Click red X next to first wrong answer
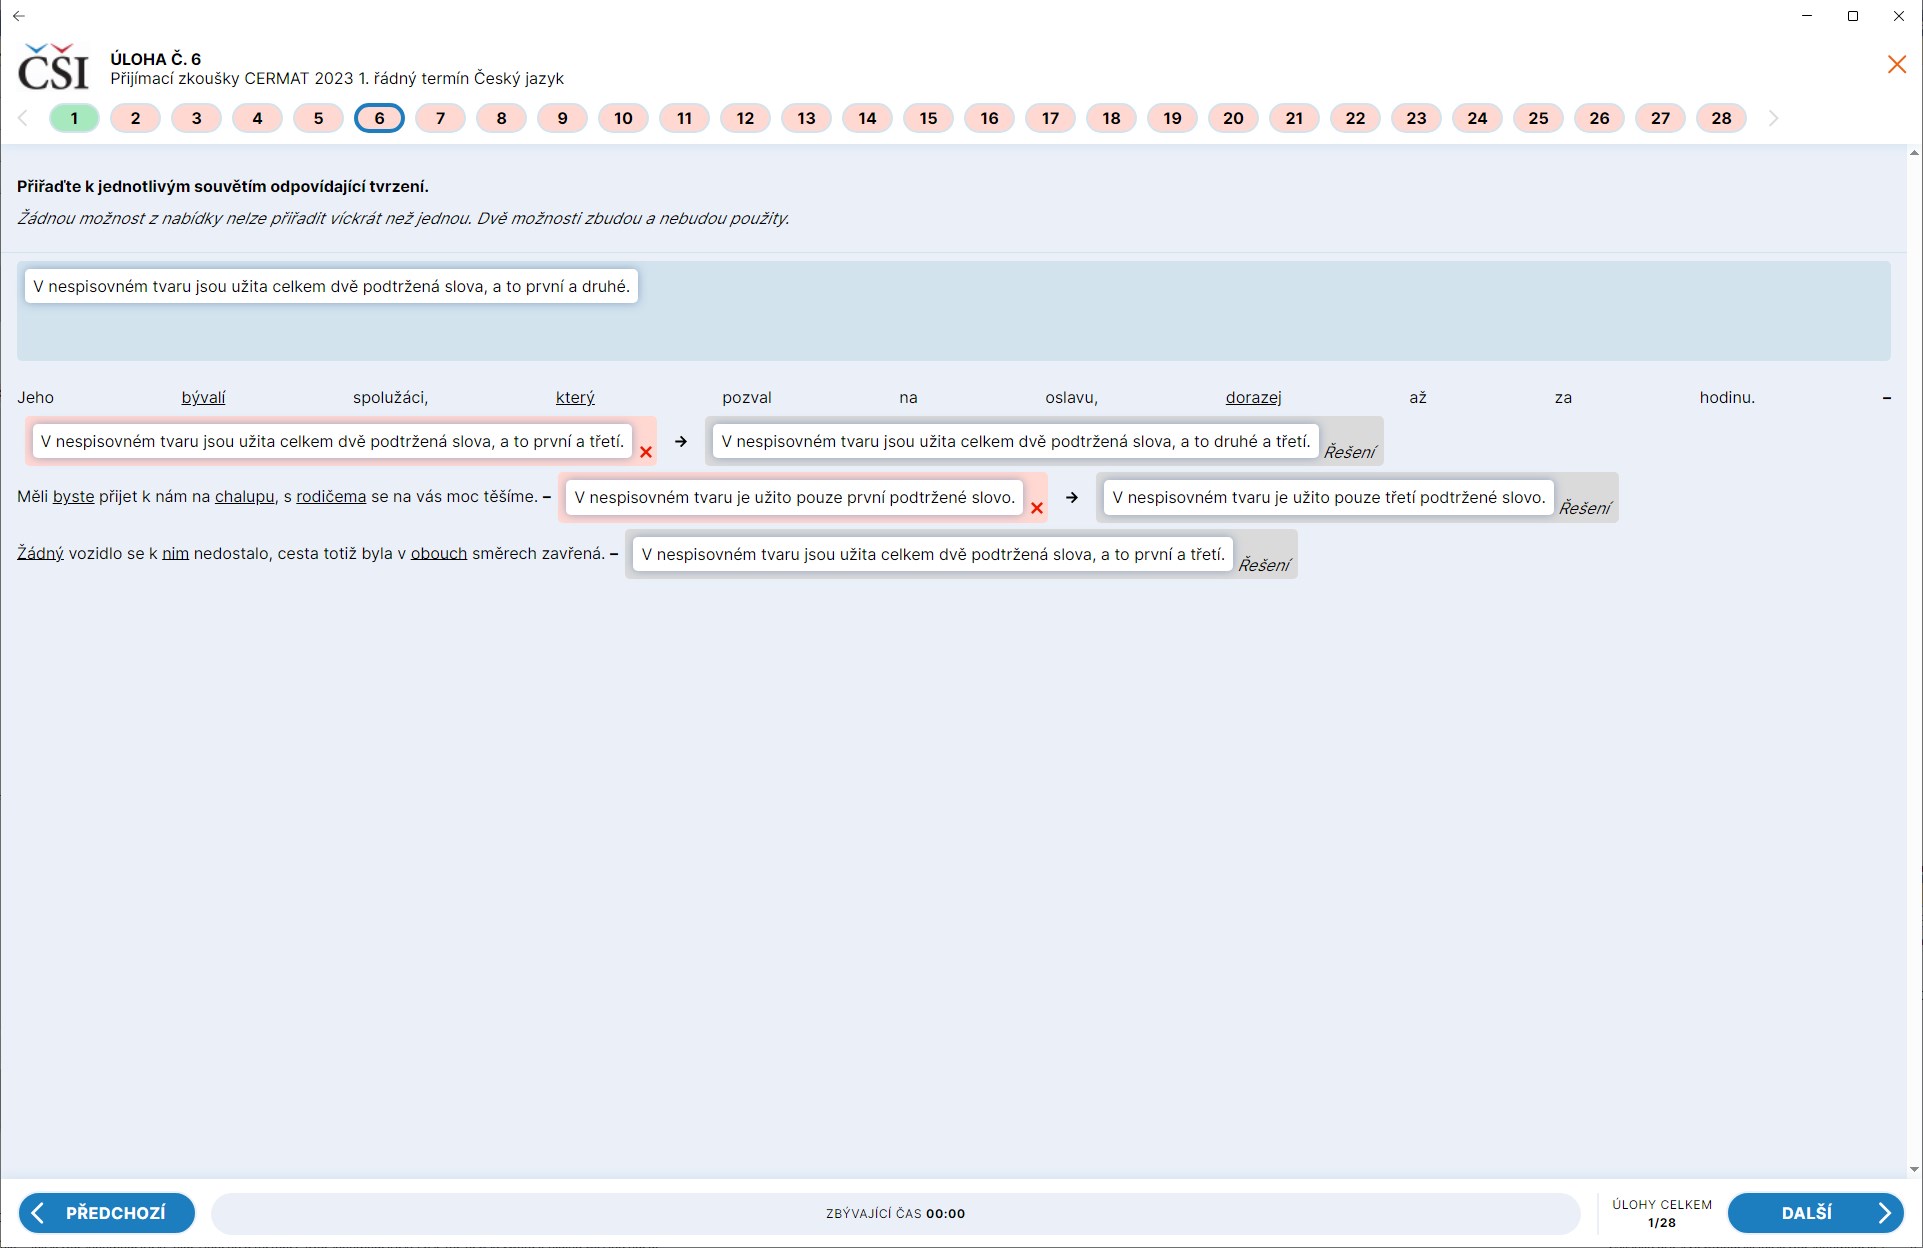The width and height of the screenshot is (1923, 1248). pos(646,452)
